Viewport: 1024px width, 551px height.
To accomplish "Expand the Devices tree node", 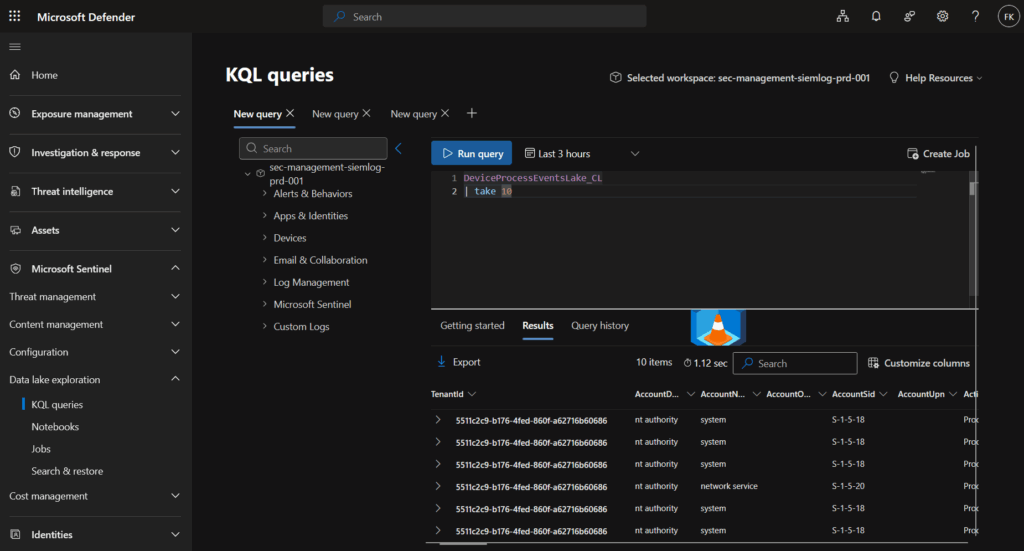I will [264, 238].
